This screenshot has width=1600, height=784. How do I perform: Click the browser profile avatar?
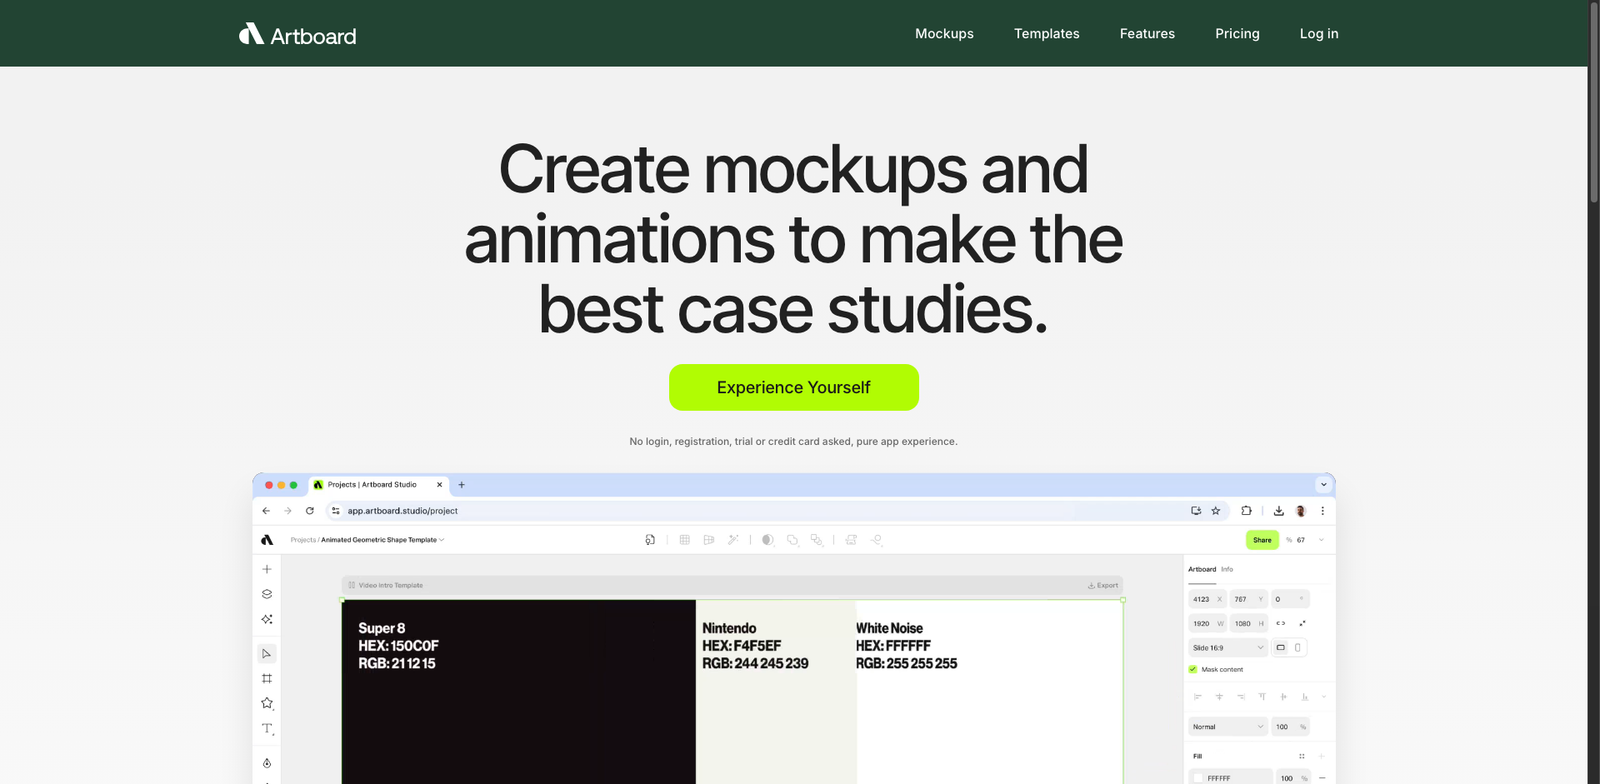point(1301,510)
